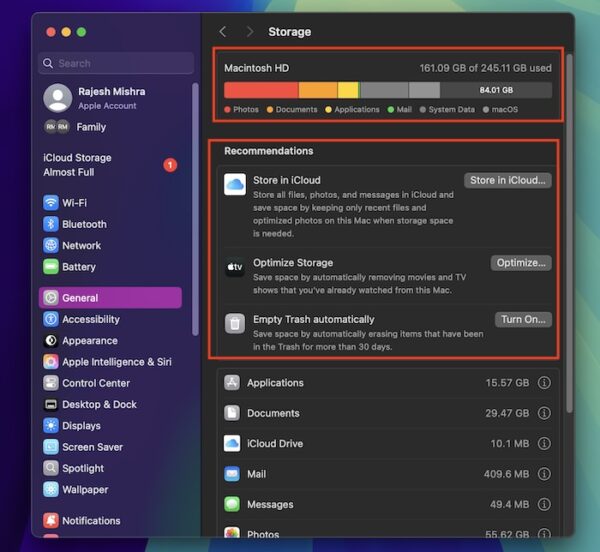Open info for Mail storage row

click(x=544, y=474)
